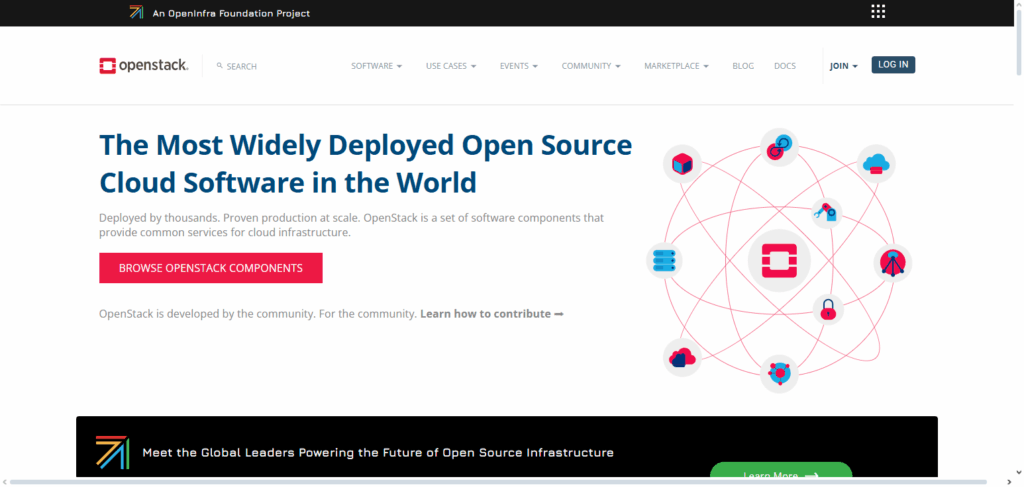
Task: Click the robot arm icon in diagram
Action: point(825,212)
